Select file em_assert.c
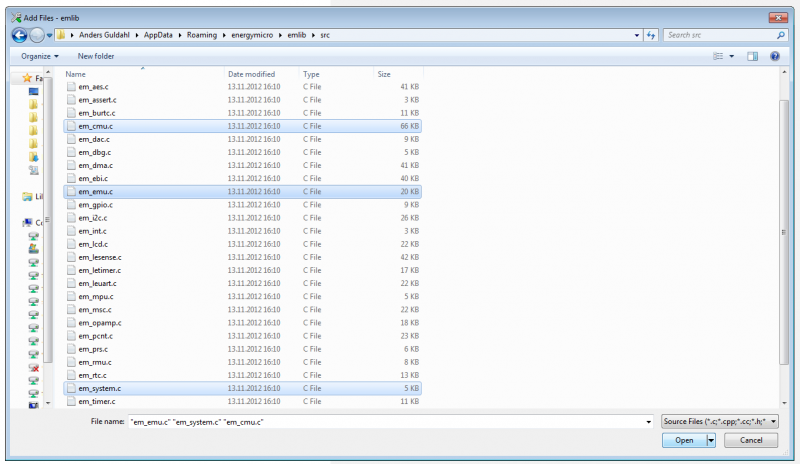The height and width of the screenshot is (464, 800). 242,100
